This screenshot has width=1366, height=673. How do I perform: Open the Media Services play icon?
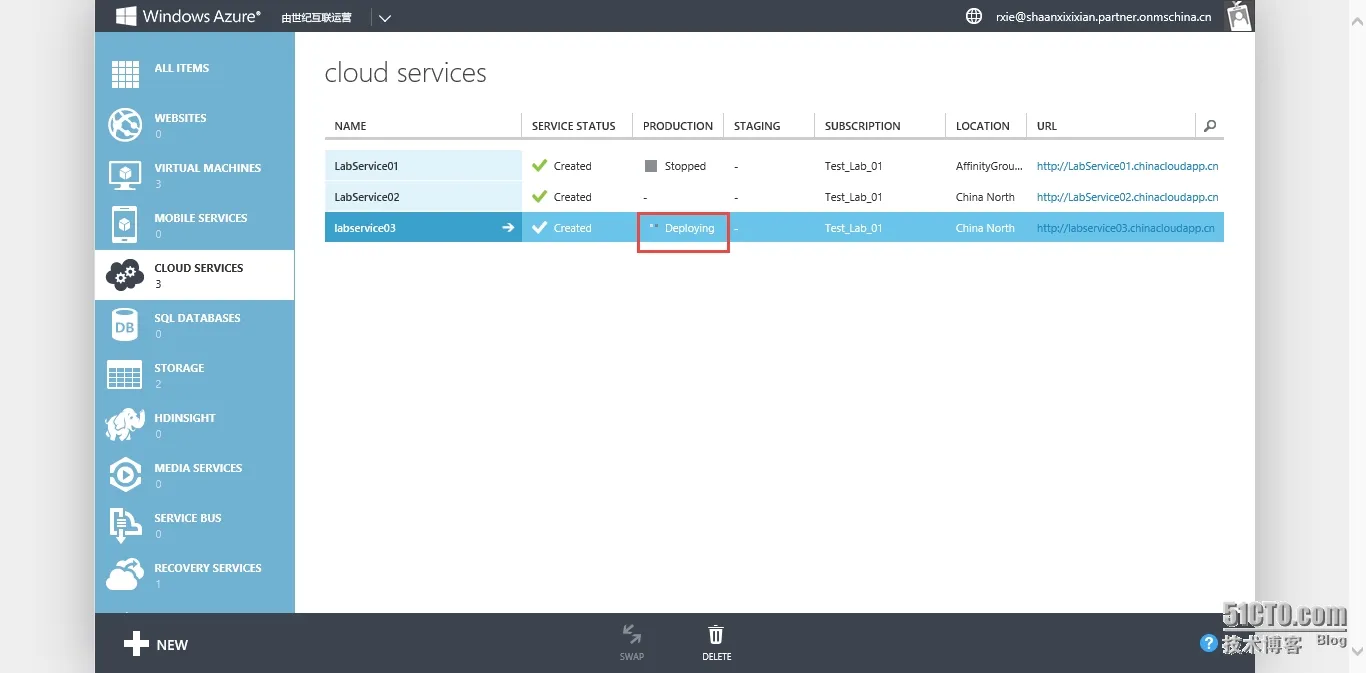pyautogui.click(x=125, y=474)
